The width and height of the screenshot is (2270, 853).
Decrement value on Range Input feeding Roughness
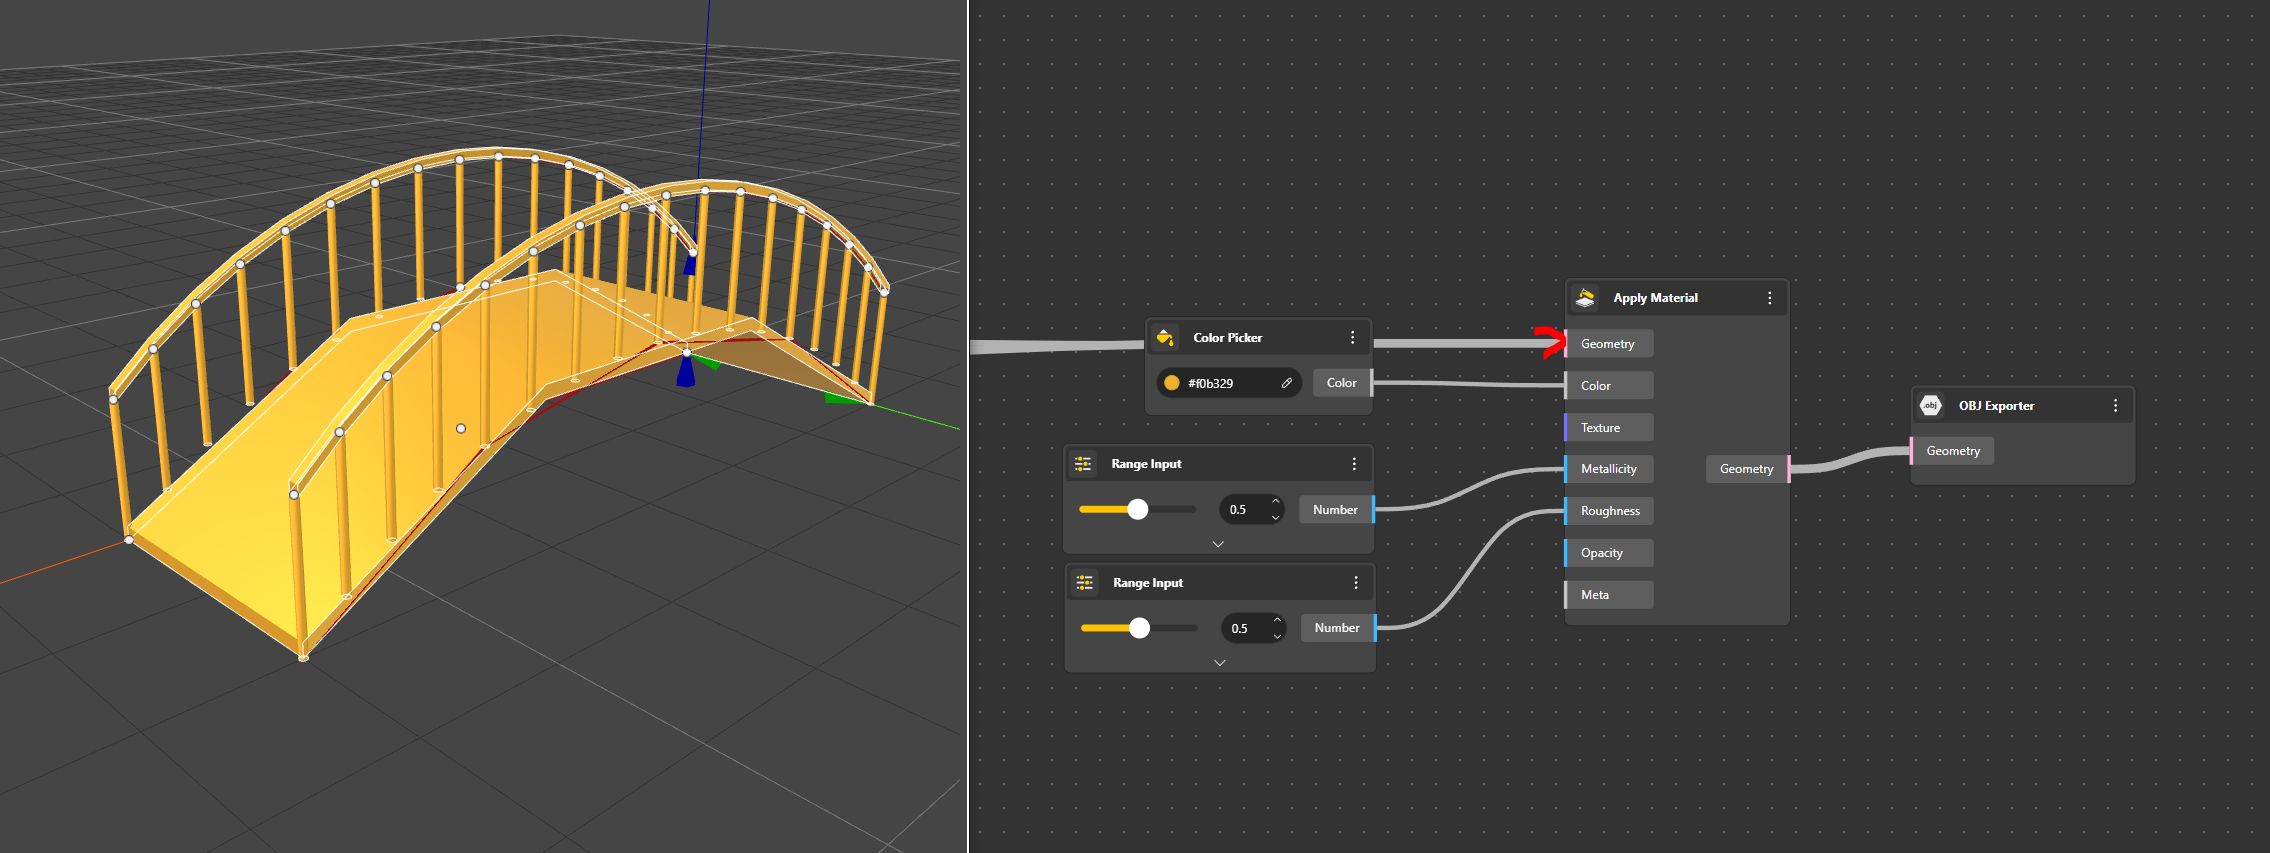click(1278, 636)
